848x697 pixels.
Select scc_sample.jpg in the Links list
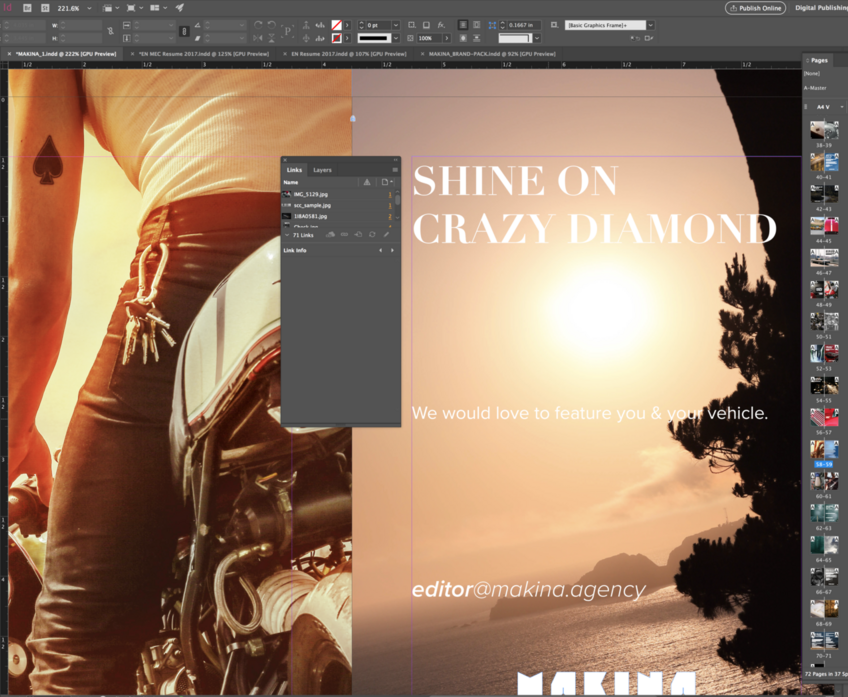pos(339,205)
